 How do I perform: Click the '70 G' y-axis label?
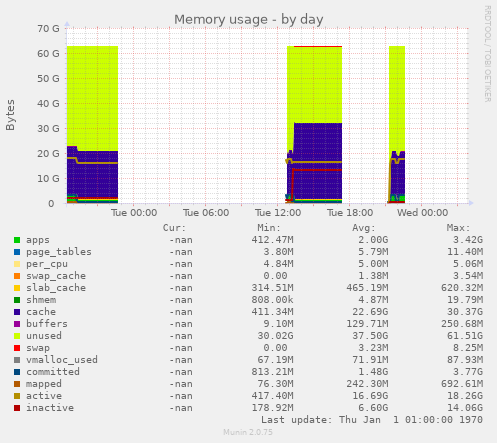point(48,29)
